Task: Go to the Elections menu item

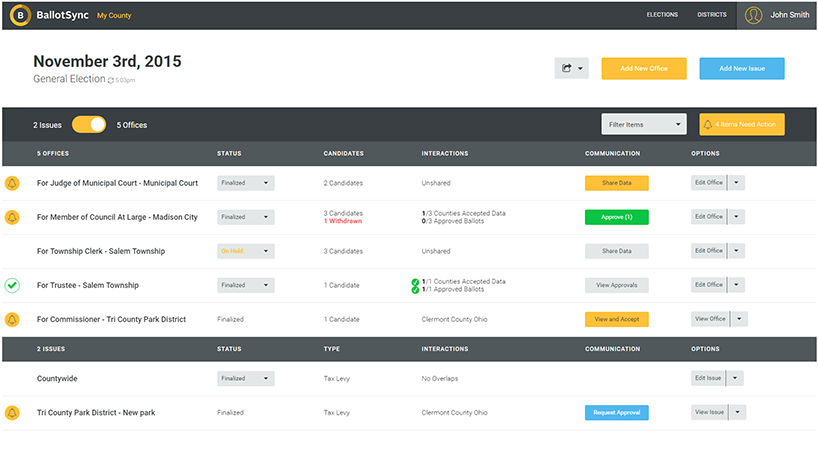Action: 662,15
